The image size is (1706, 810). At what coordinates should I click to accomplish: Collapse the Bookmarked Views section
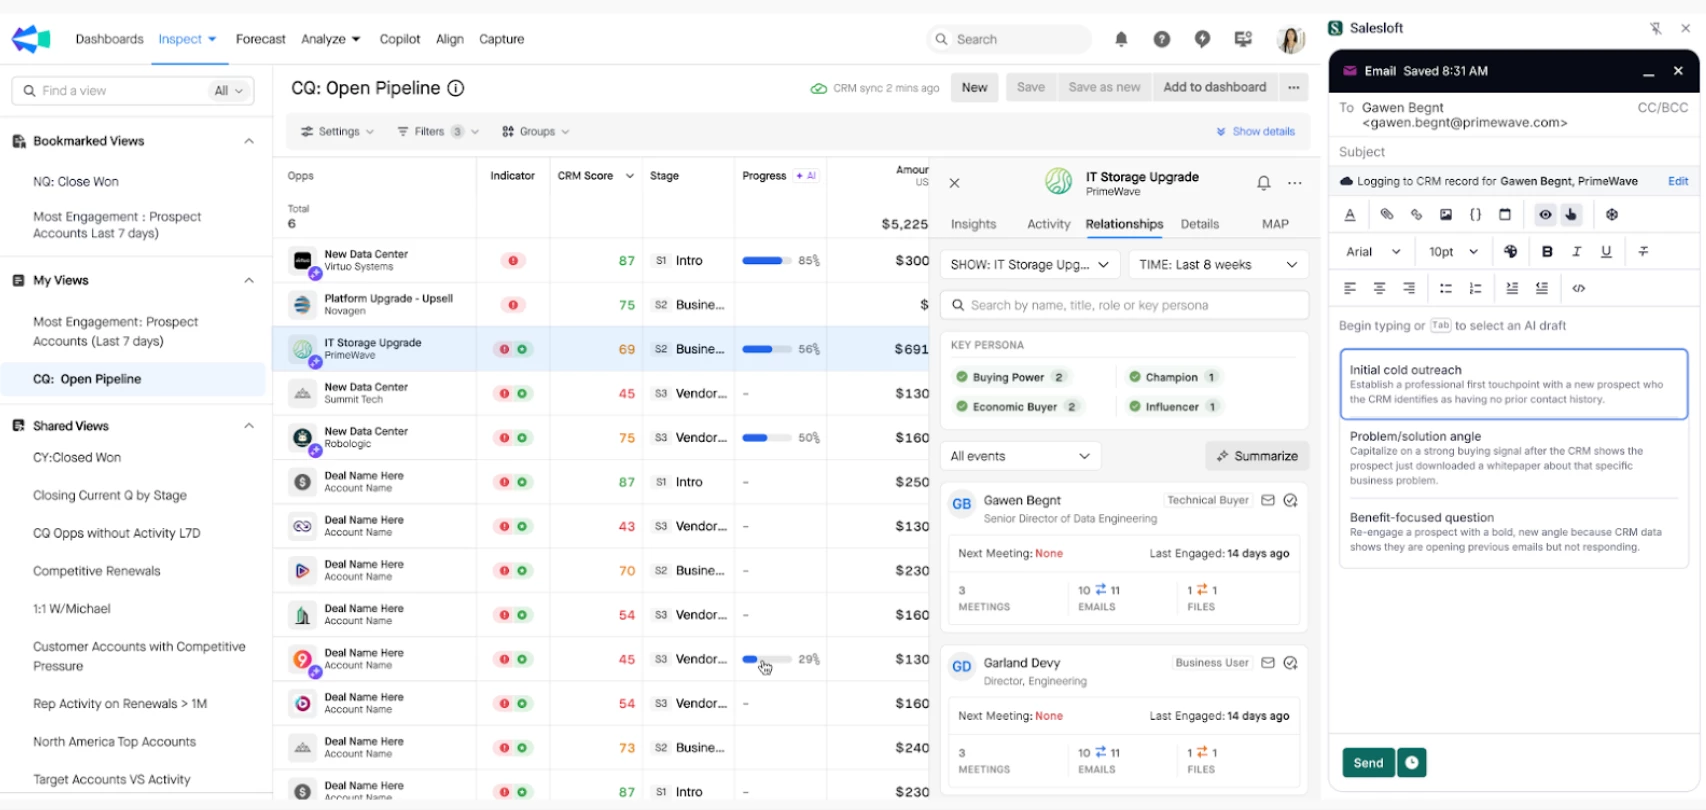click(249, 141)
